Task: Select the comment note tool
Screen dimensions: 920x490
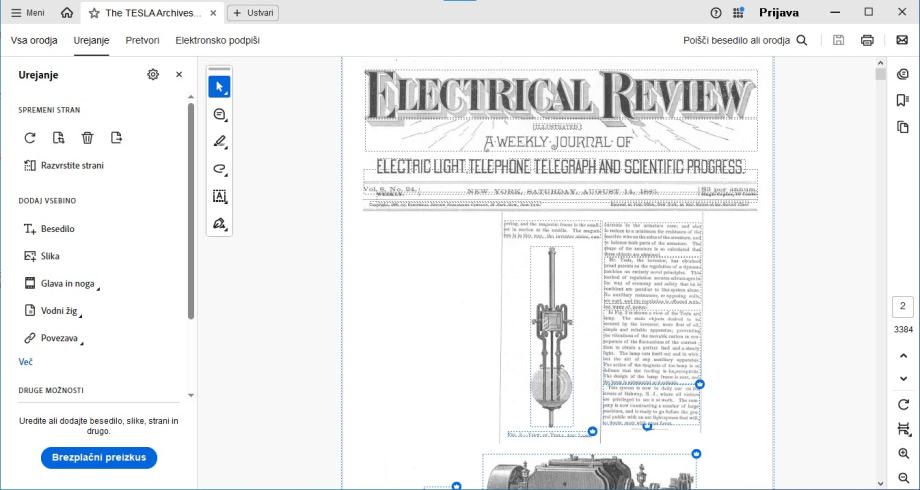Action: (x=219, y=114)
